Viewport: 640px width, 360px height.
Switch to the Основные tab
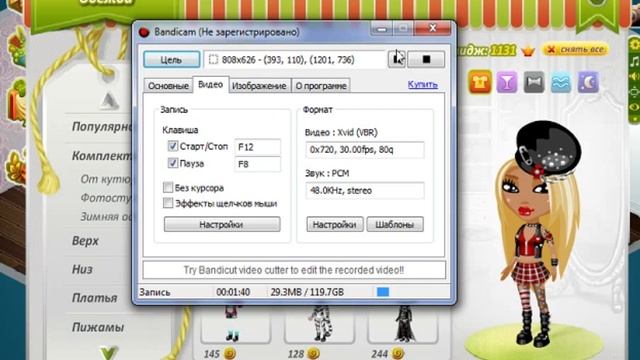(168, 86)
